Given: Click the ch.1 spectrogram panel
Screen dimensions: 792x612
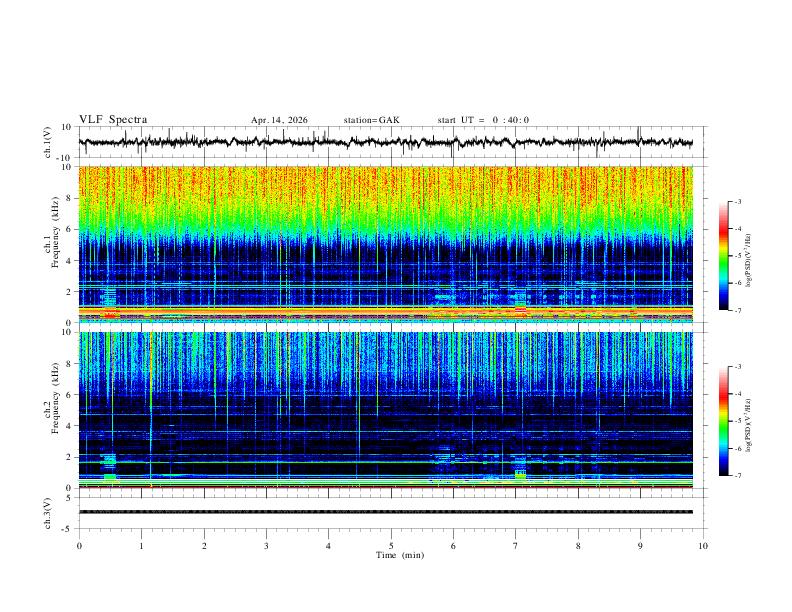Looking at the screenshot, I should click(x=386, y=244).
